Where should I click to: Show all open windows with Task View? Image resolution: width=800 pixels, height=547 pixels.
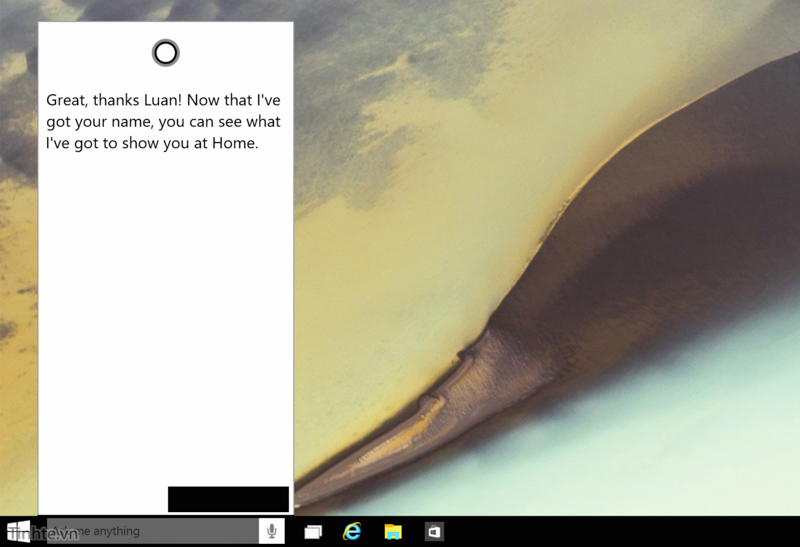click(313, 532)
